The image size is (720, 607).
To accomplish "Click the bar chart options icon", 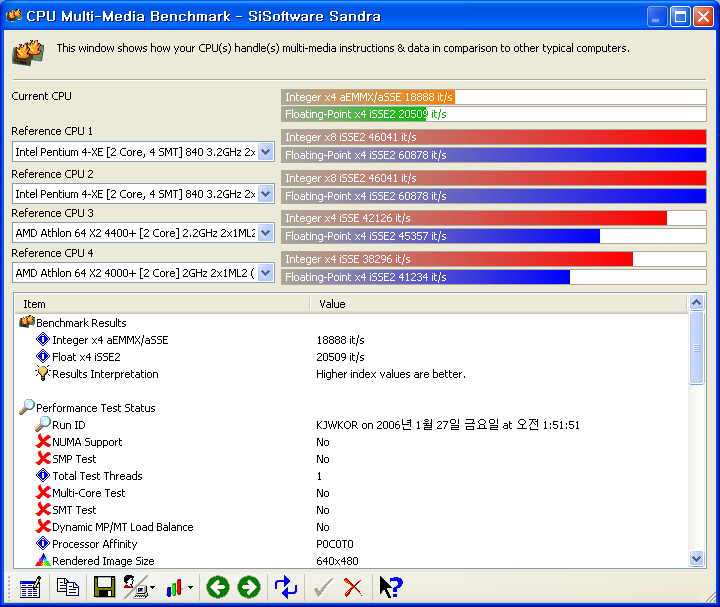I will pos(174,588).
